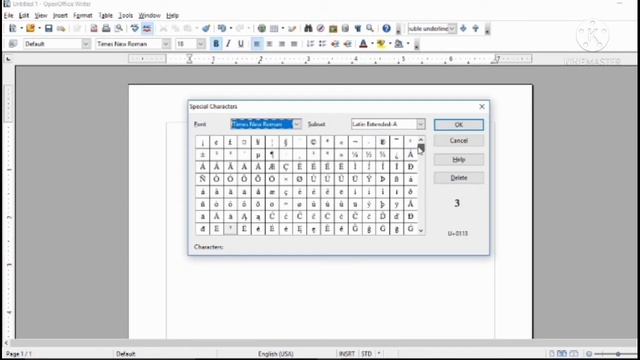
Task: Open the Undo history dropdown arrow
Action: pyautogui.click(x=231, y=29)
